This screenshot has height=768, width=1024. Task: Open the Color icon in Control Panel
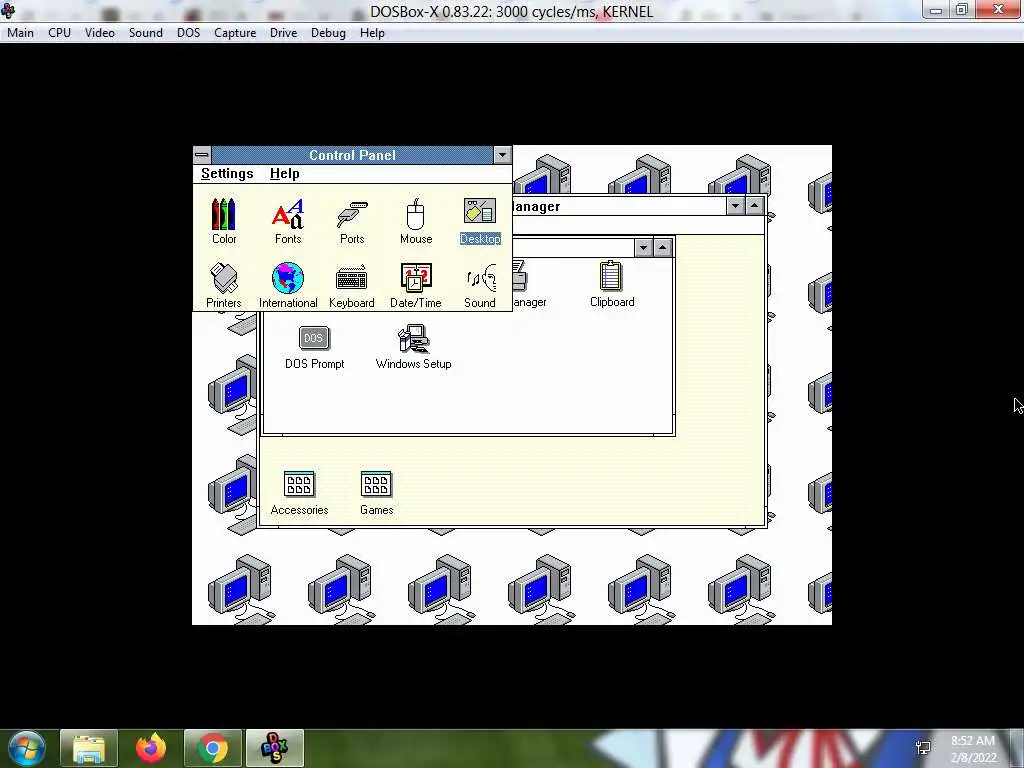(x=223, y=221)
